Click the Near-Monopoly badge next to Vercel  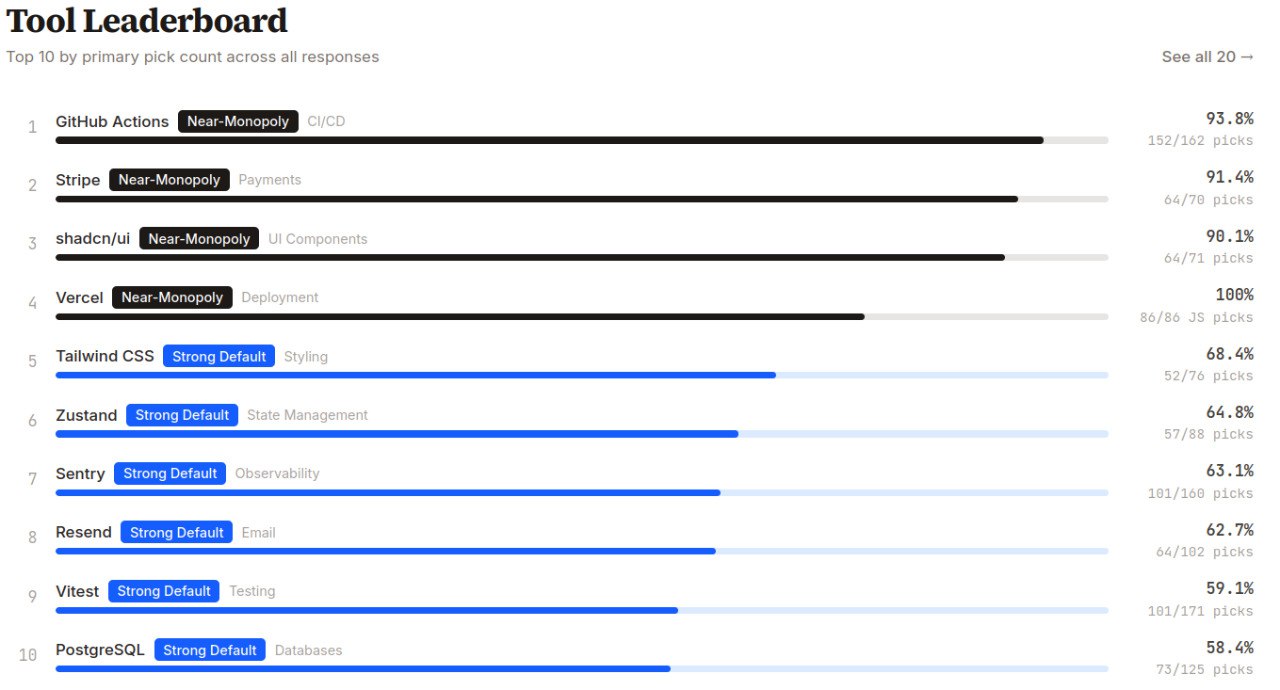tap(172, 298)
